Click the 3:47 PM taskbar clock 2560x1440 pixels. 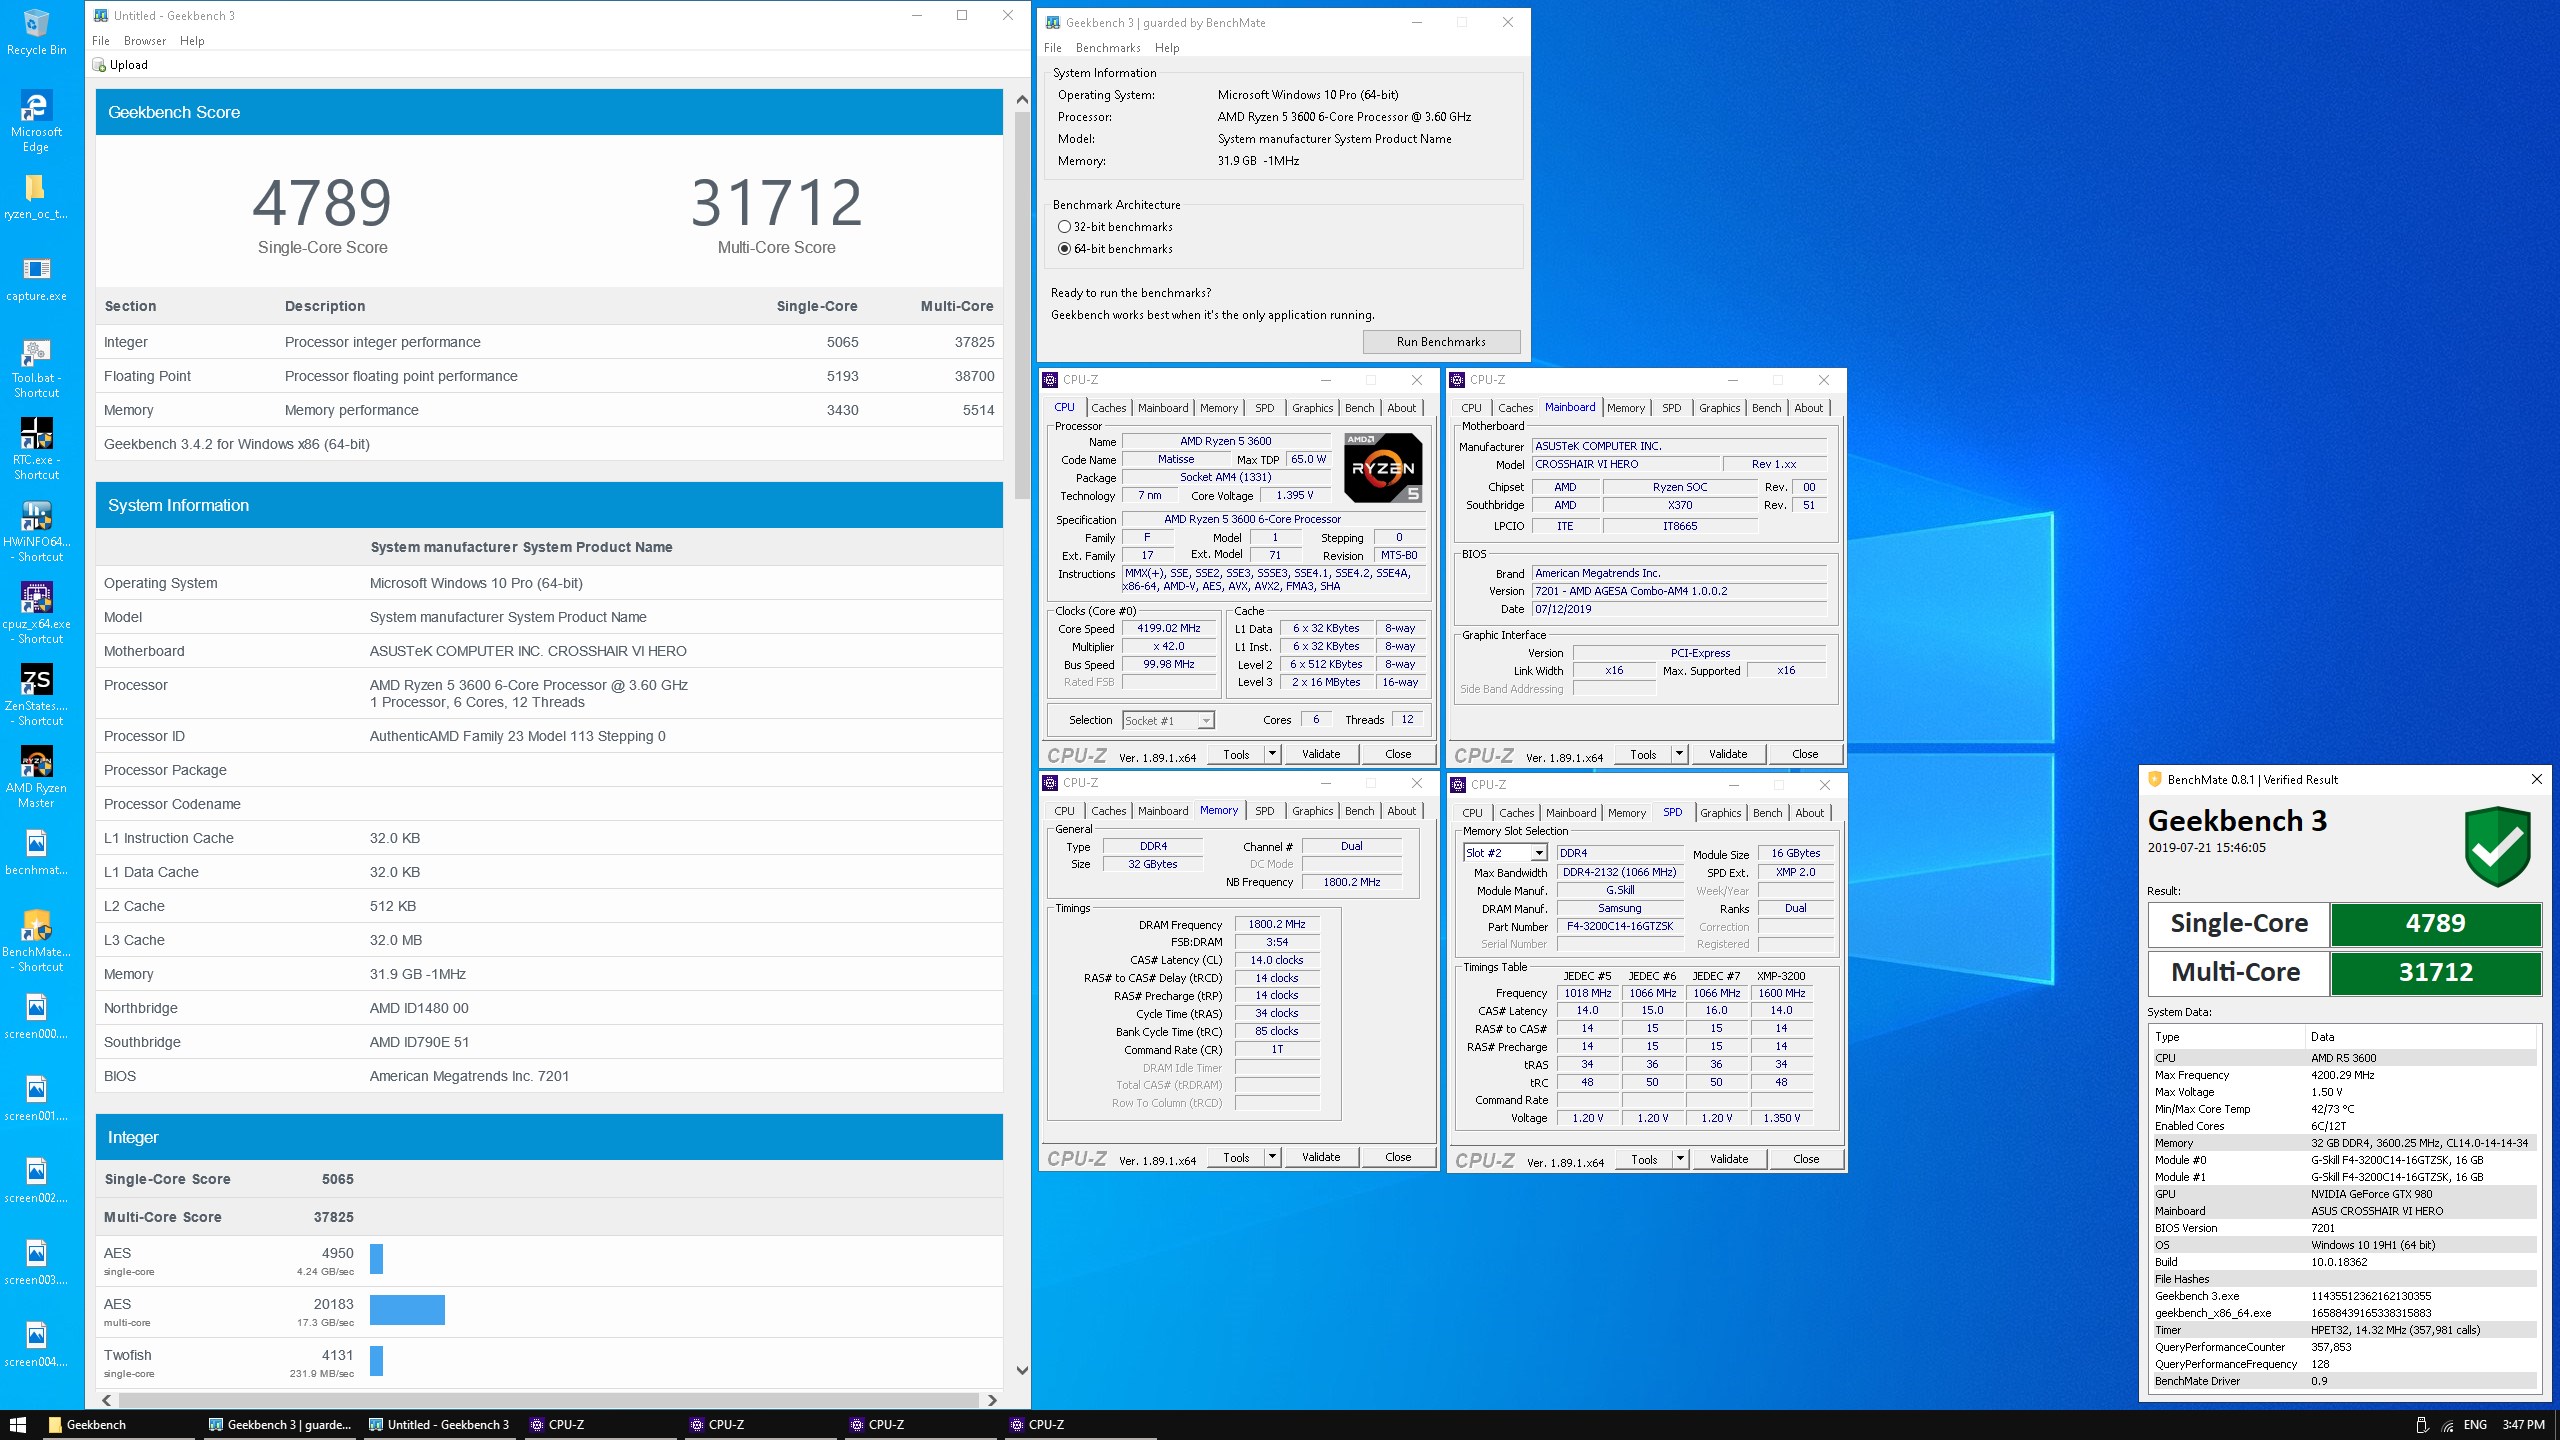point(2523,1425)
